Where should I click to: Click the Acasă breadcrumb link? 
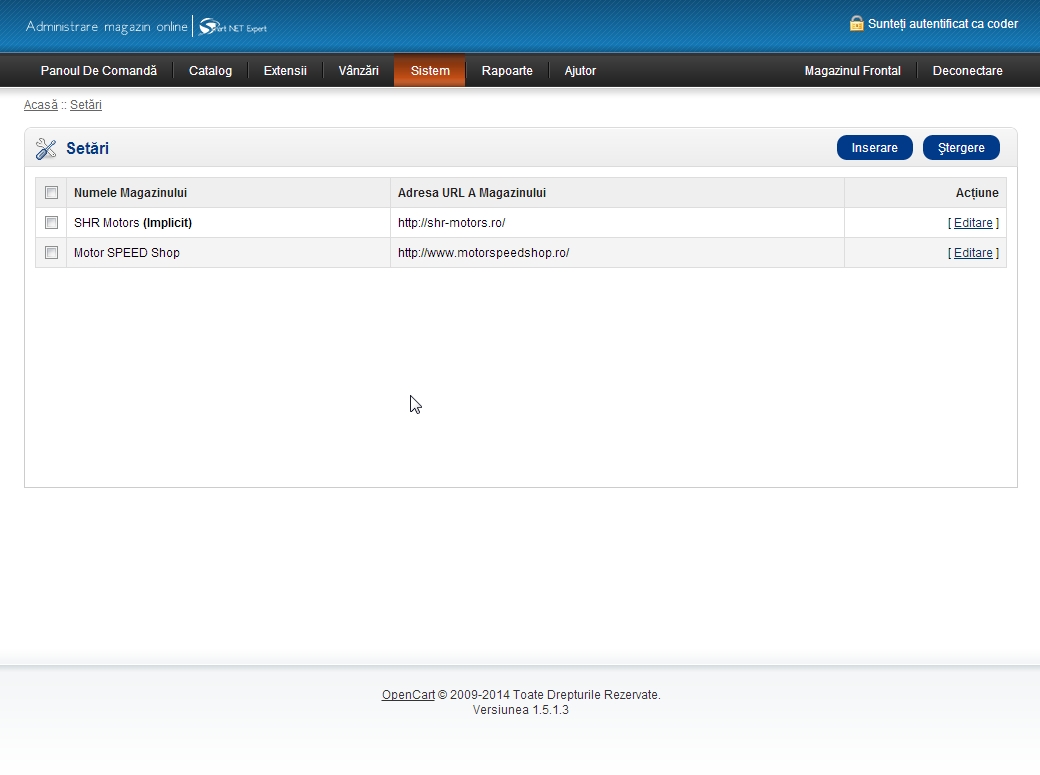[x=41, y=105]
